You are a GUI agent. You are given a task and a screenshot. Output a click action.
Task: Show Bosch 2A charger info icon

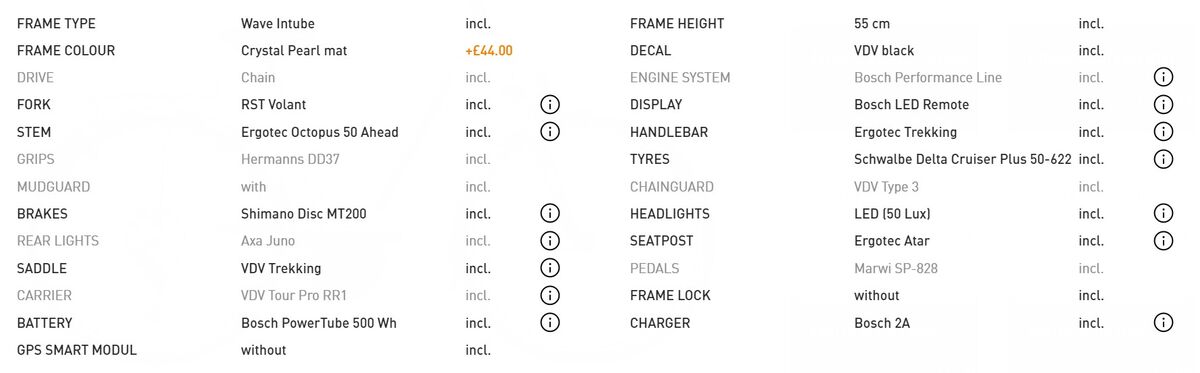1162,322
